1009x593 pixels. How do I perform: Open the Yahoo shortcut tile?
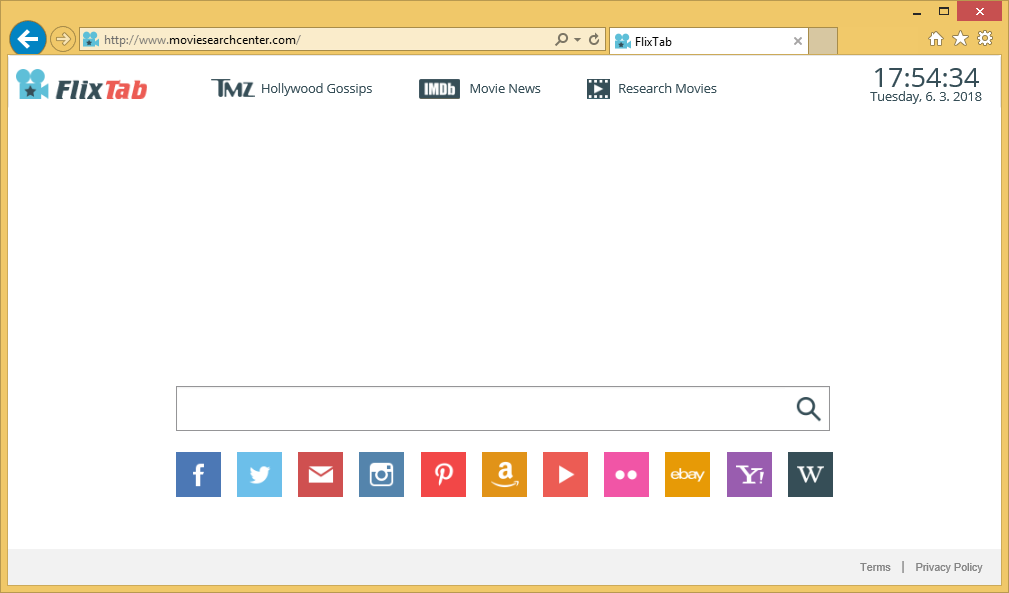(x=749, y=474)
